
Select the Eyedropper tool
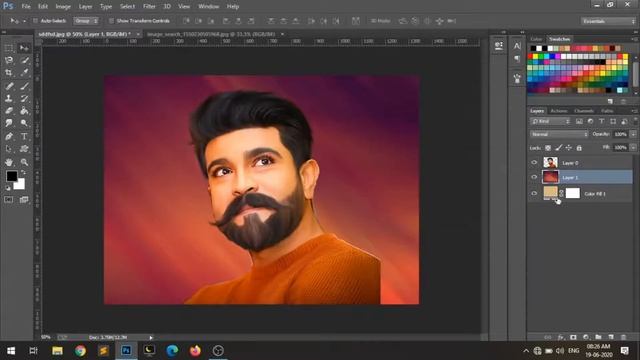pyautogui.click(x=24, y=73)
